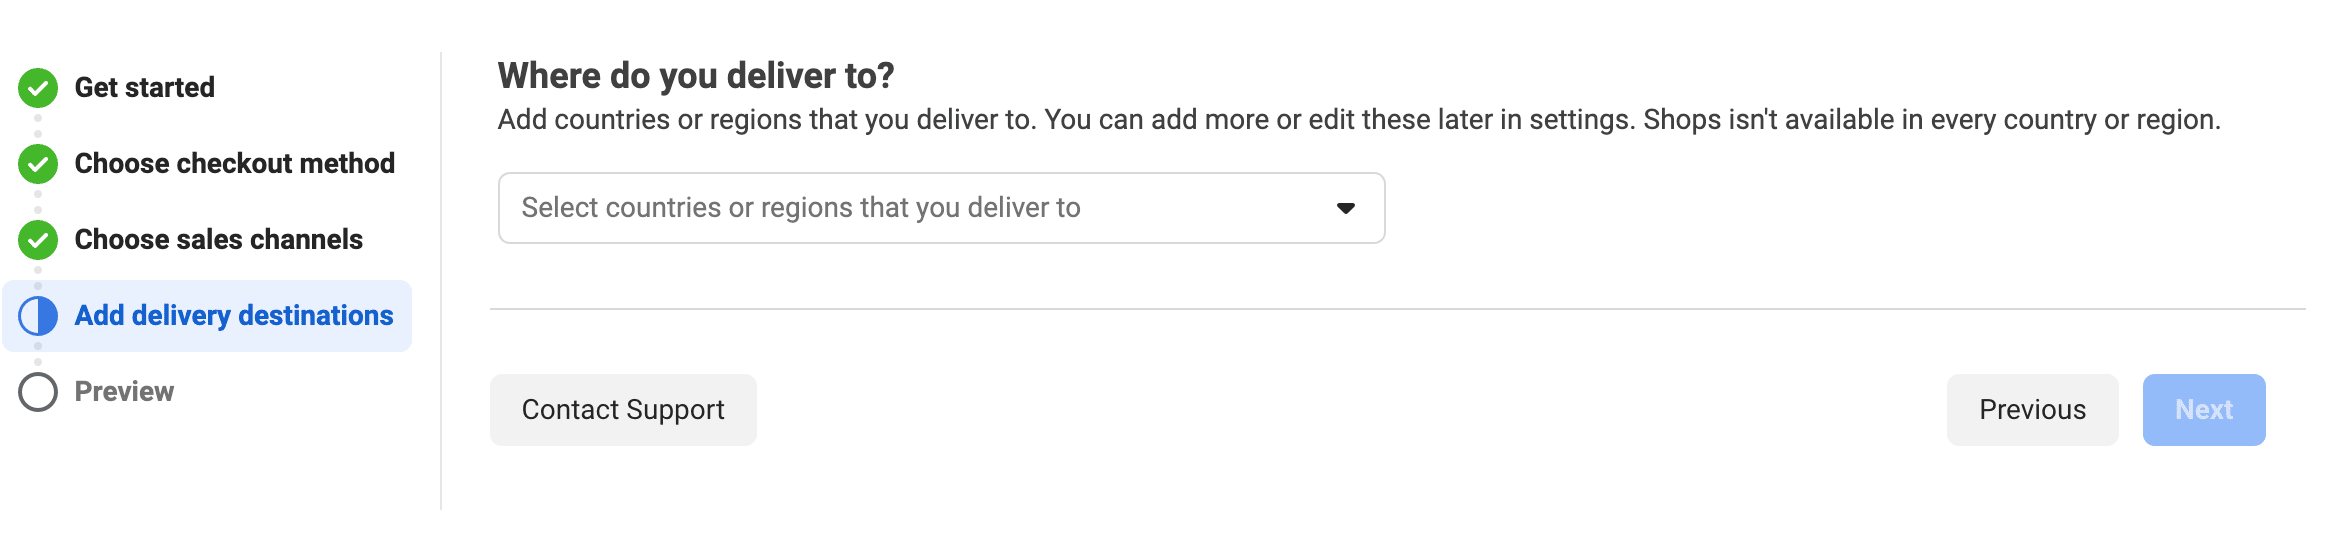
Task: Go to the Get started step
Action: 144,88
